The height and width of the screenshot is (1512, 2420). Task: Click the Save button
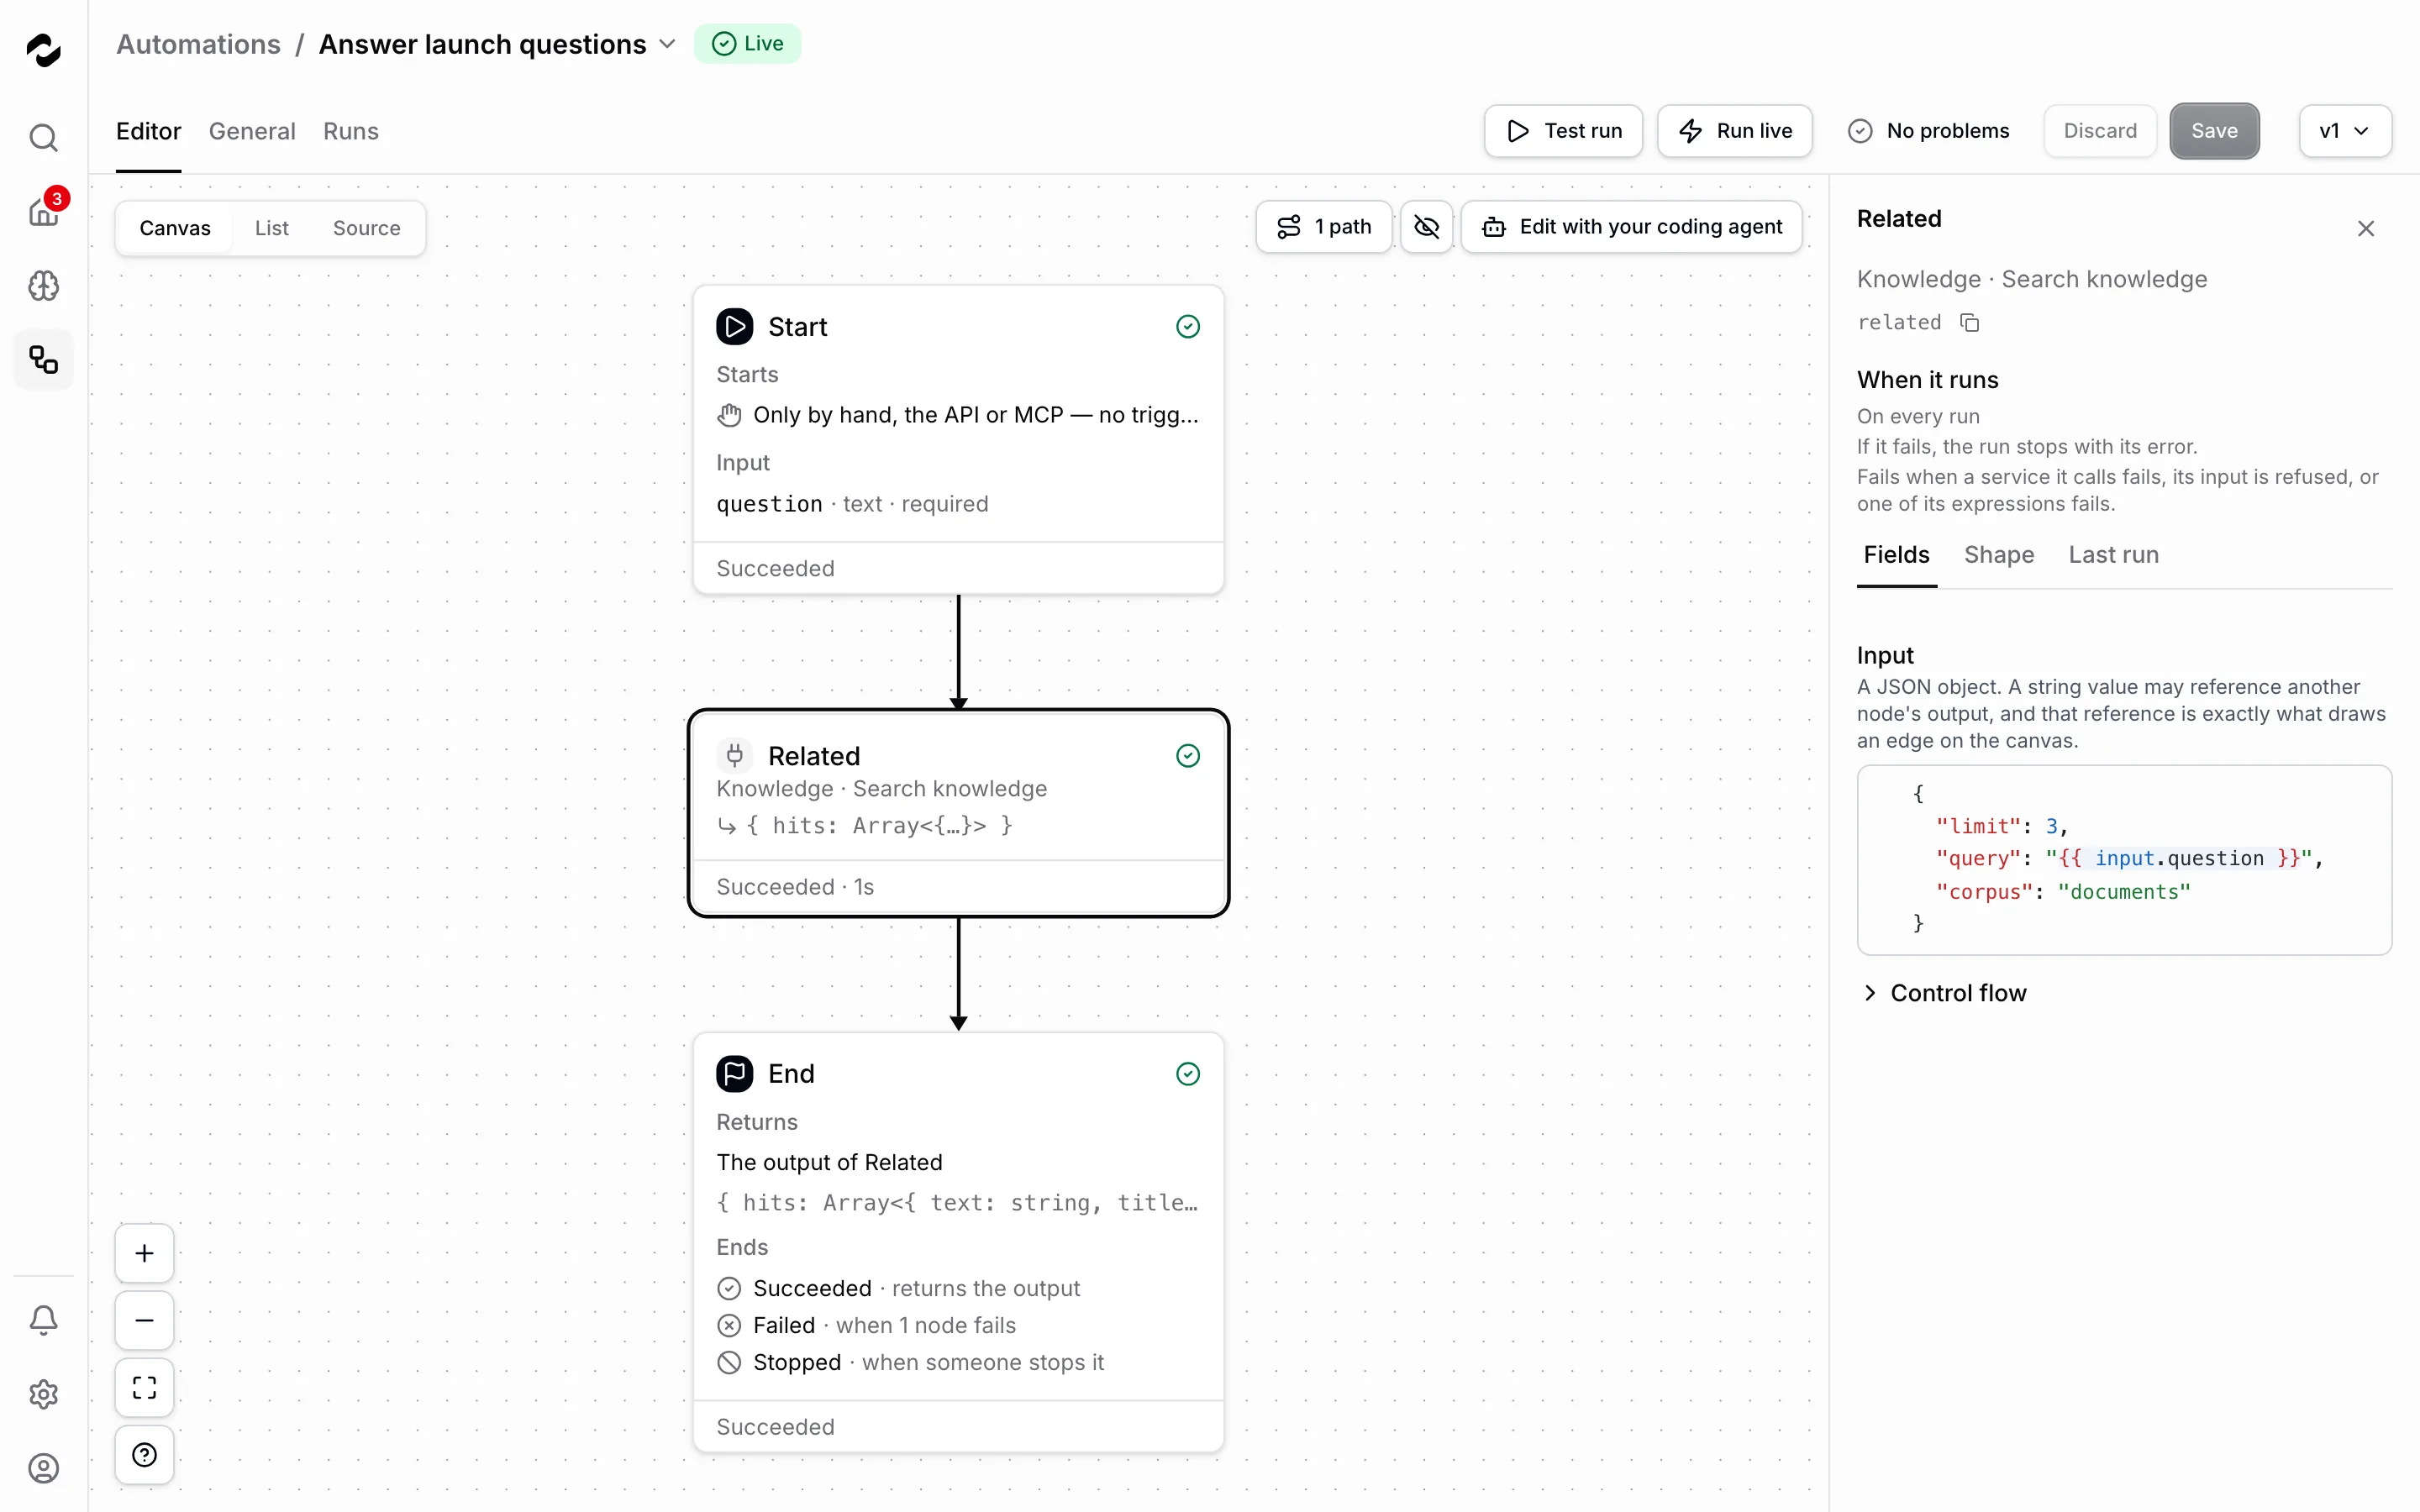pos(2214,131)
